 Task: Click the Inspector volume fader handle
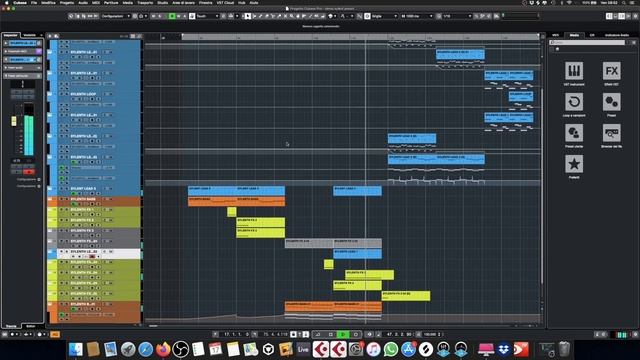point(14,121)
